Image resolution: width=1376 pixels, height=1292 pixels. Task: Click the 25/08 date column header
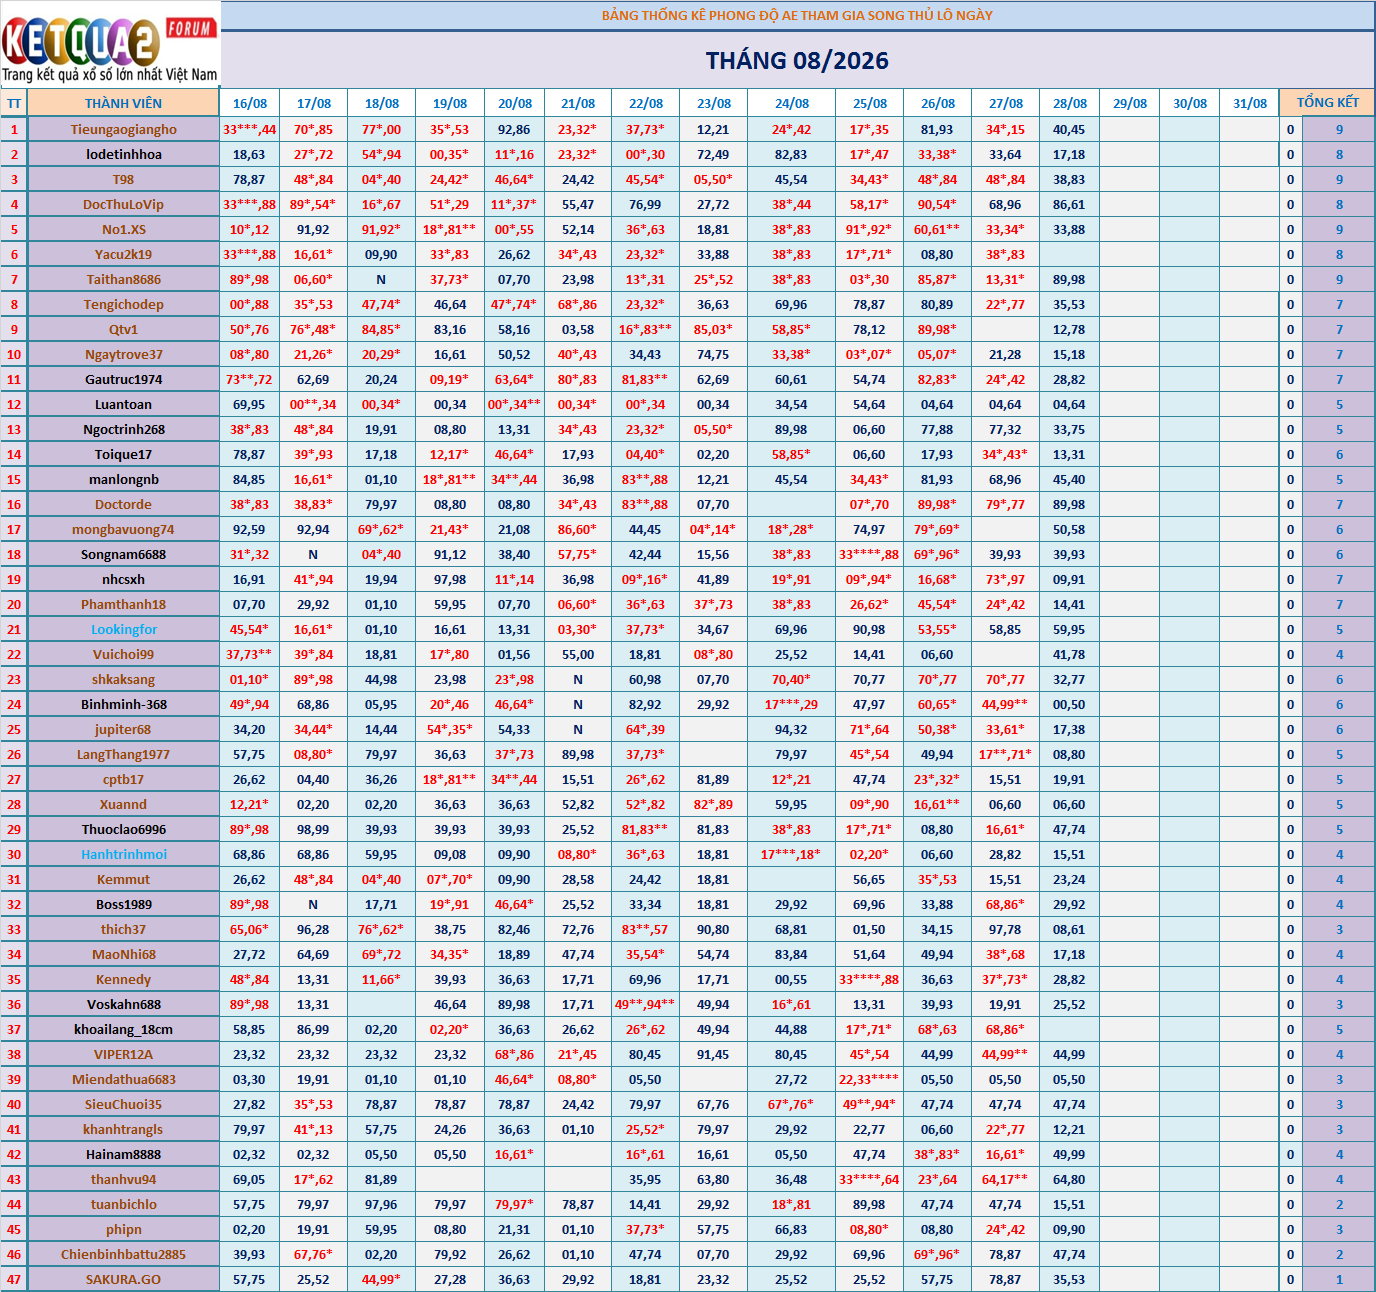coord(870,103)
